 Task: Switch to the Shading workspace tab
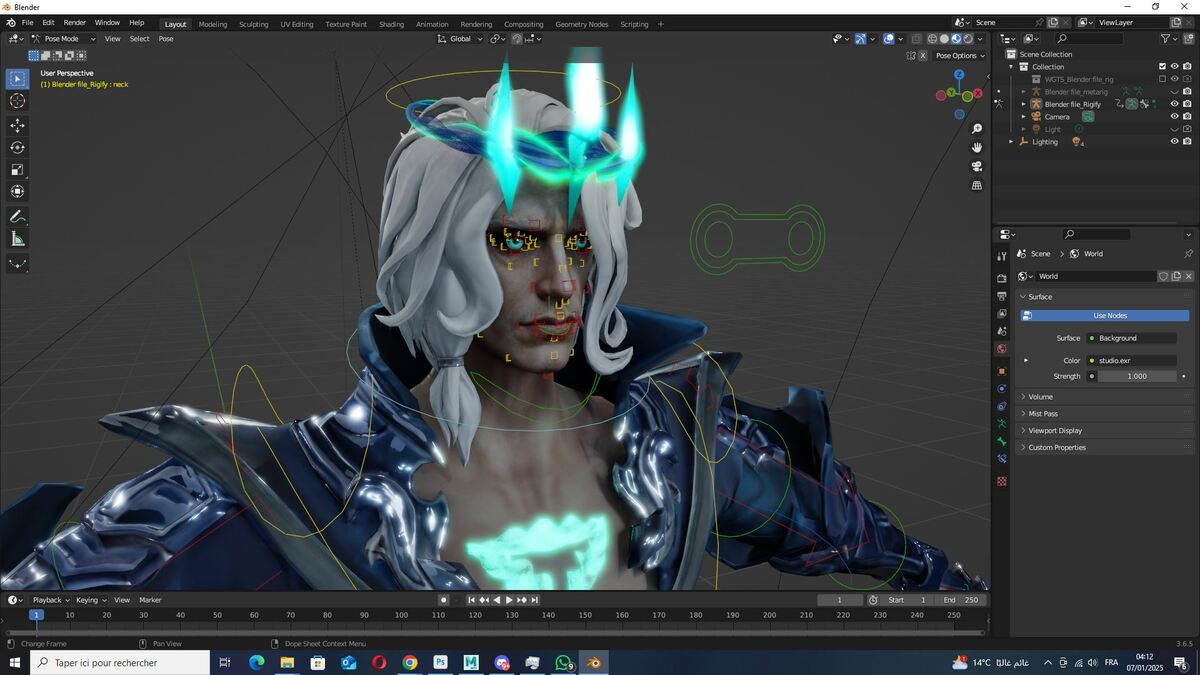(x=391, y=24)
